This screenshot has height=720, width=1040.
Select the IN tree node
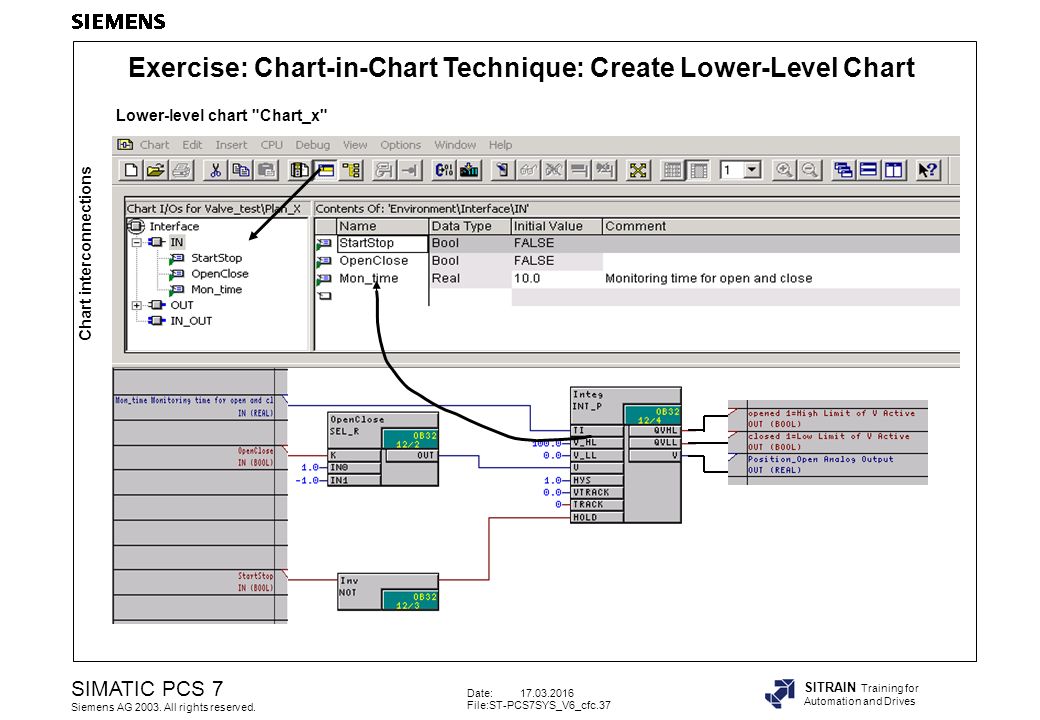[x=176, y=242]
